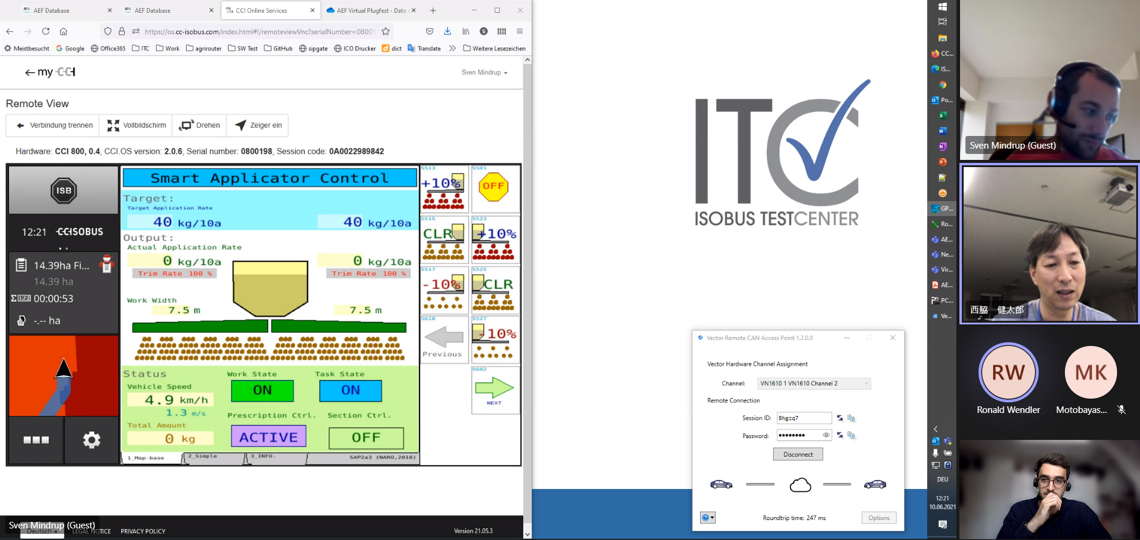Open the map view tile with tractor arrow
Image resolution: width=1140 pixels, height=540 pixels.
coord(63,375)
